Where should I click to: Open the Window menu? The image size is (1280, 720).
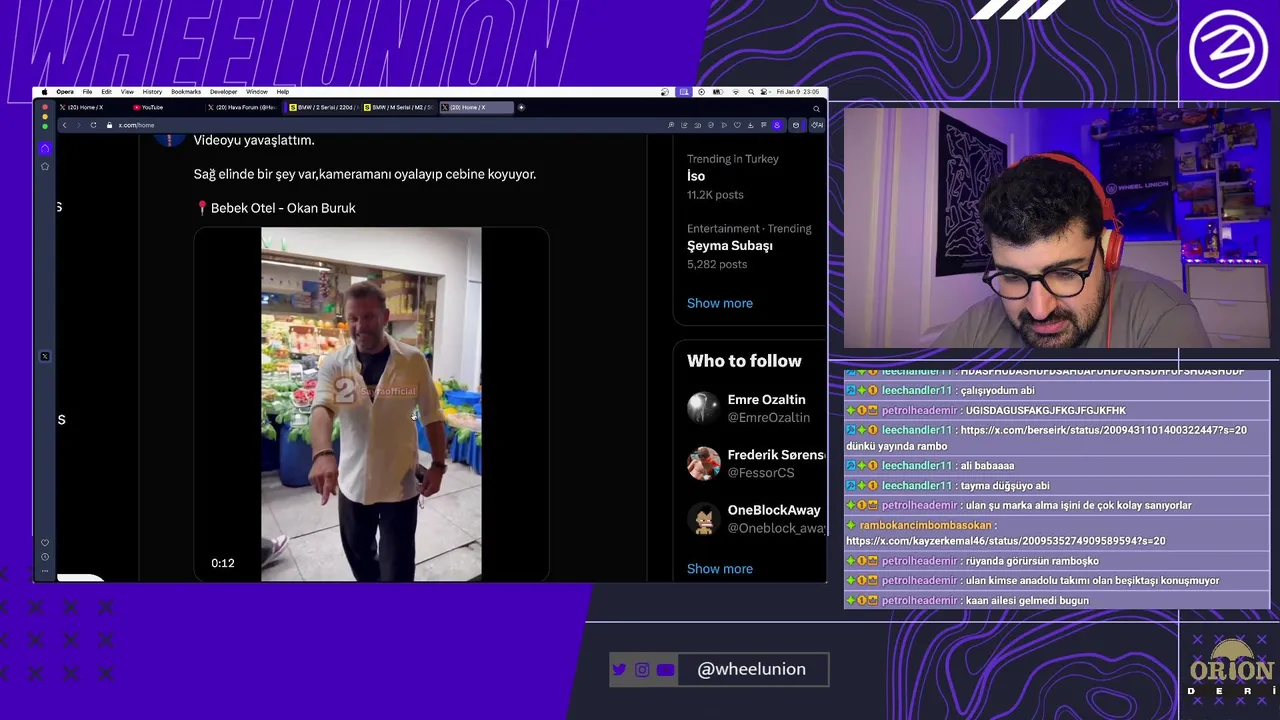257,92
